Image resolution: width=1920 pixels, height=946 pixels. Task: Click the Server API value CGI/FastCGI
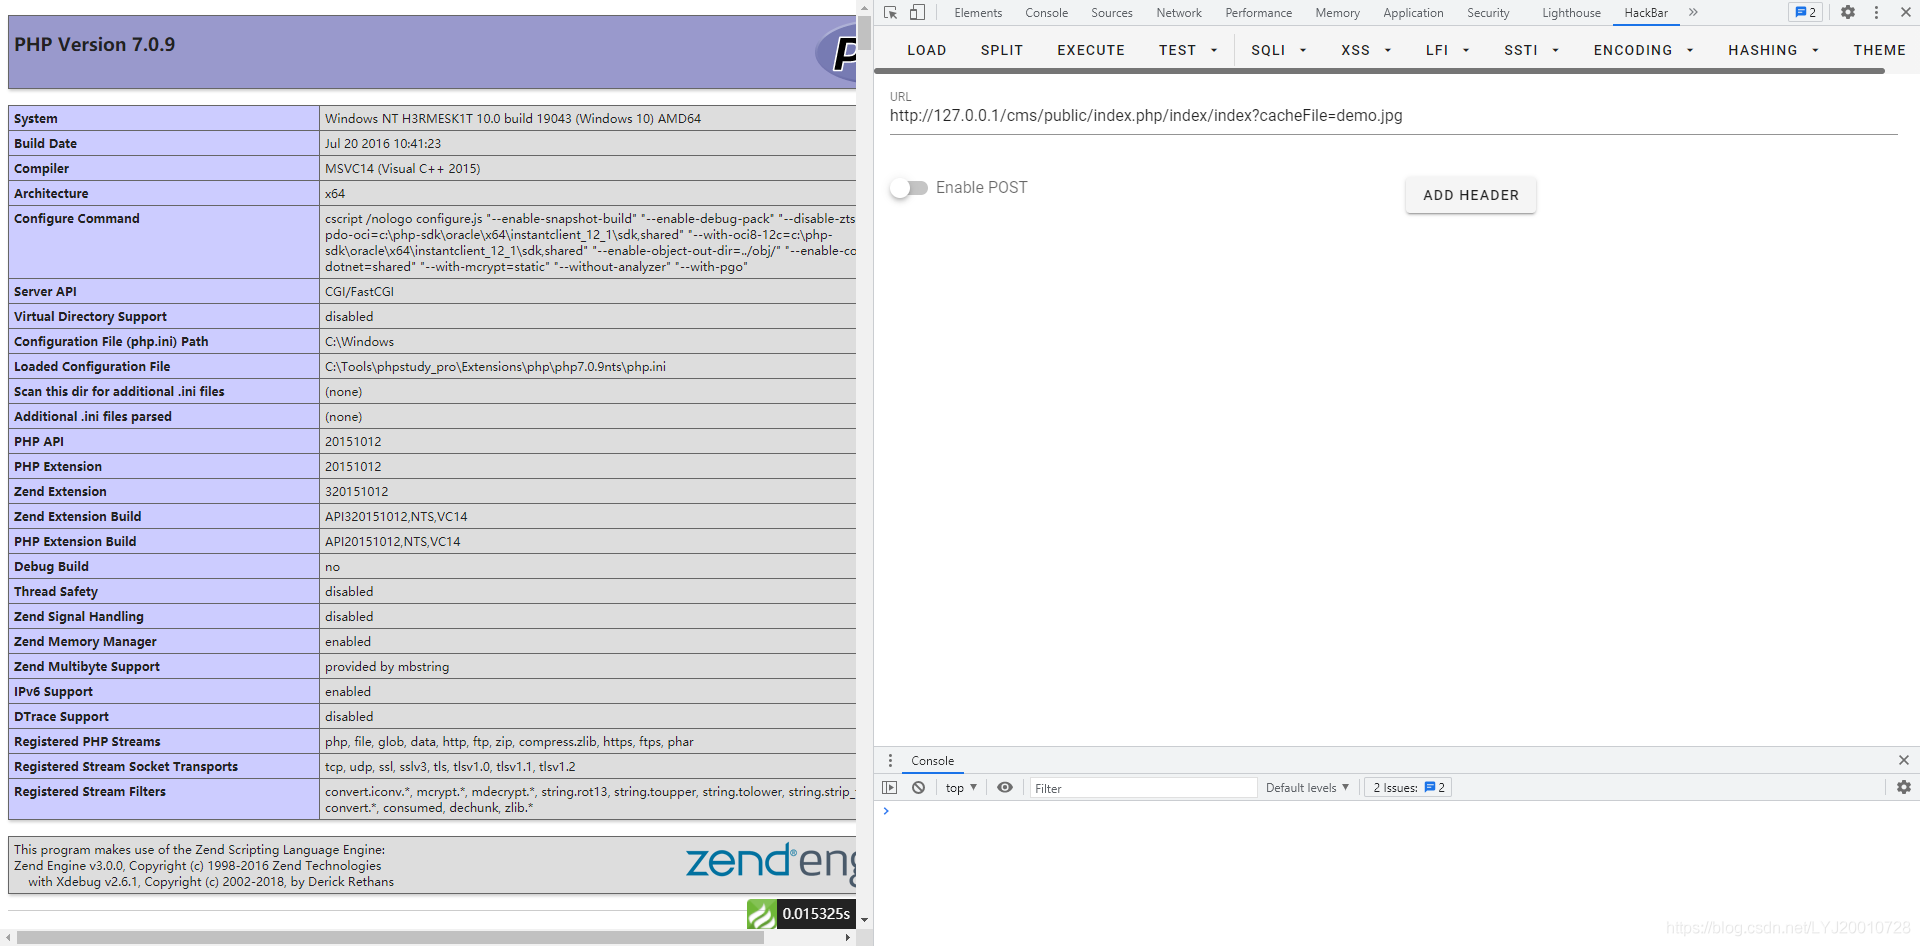click(x=359, y=292)
